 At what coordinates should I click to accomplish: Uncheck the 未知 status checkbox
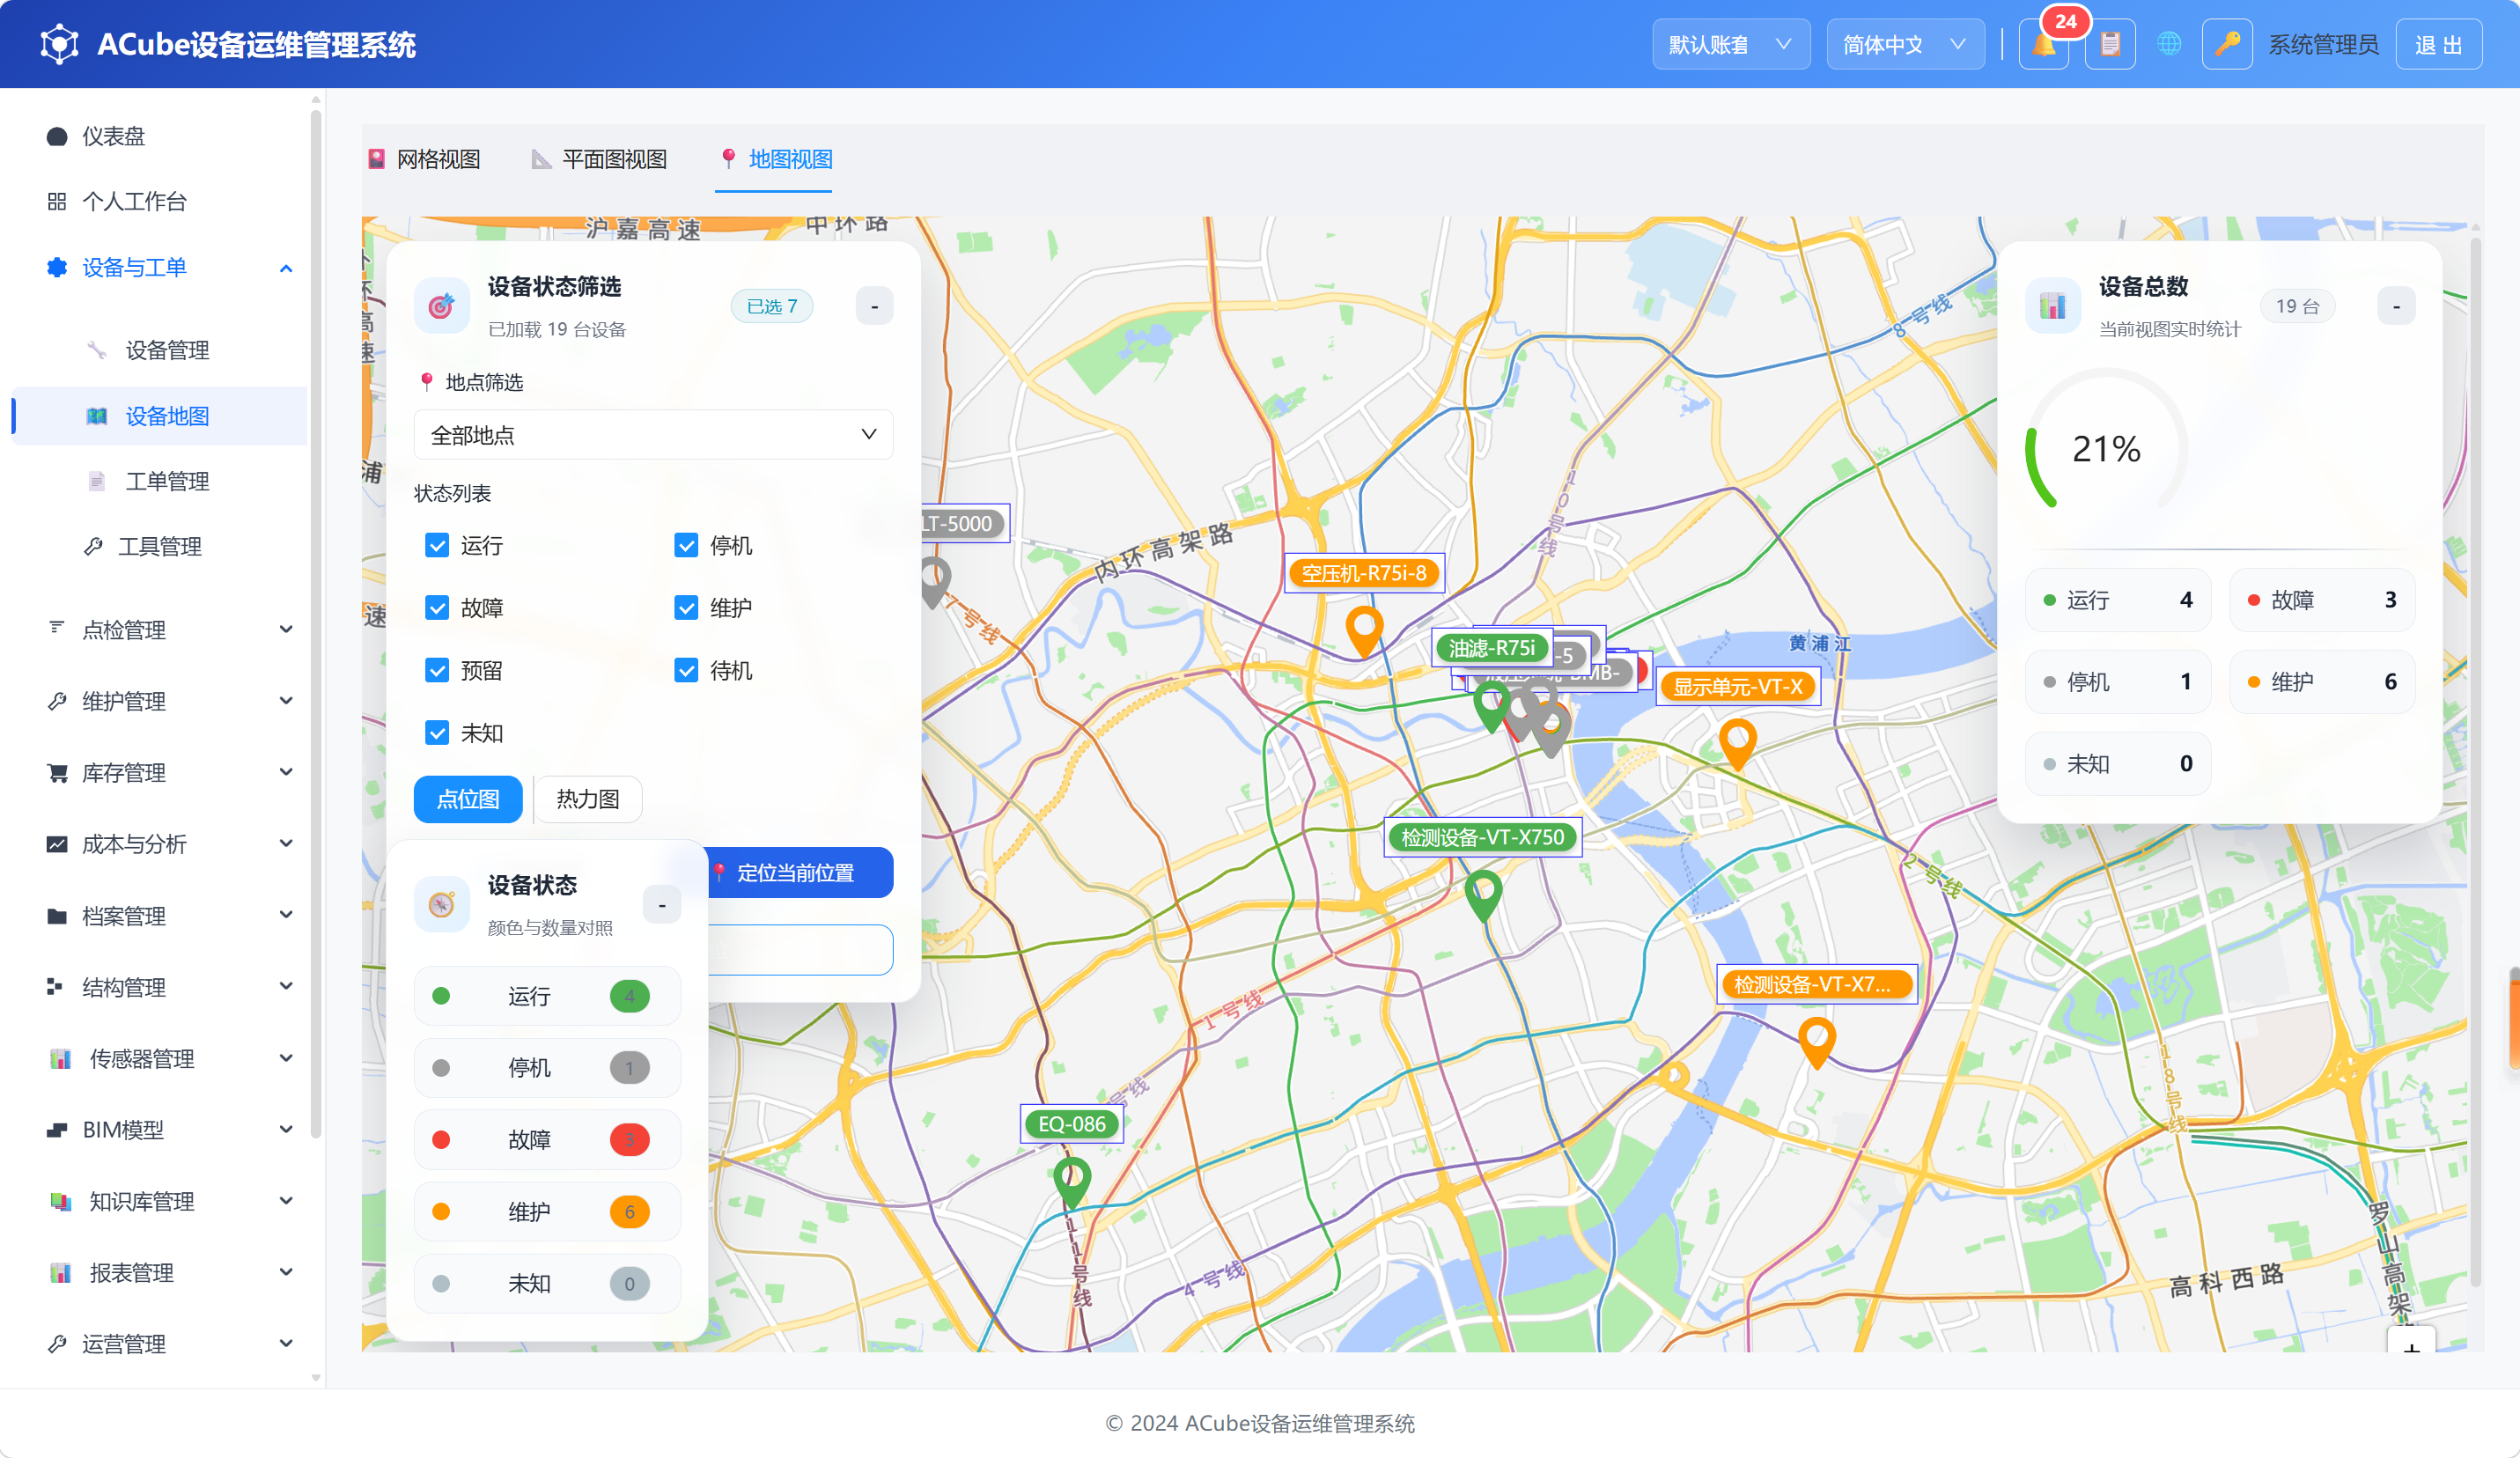click(436, 733)
